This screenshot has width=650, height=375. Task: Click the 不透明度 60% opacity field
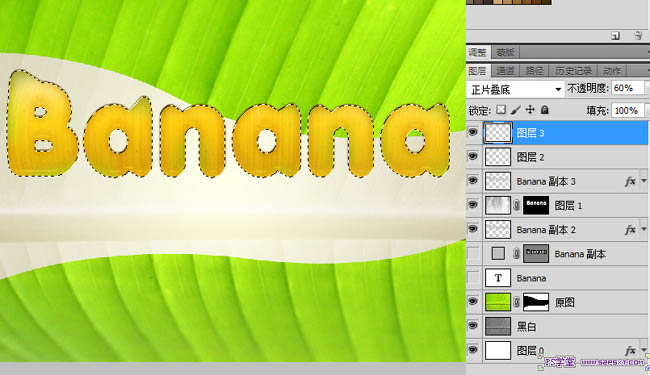pyautogui.click(x=628, y=88)
